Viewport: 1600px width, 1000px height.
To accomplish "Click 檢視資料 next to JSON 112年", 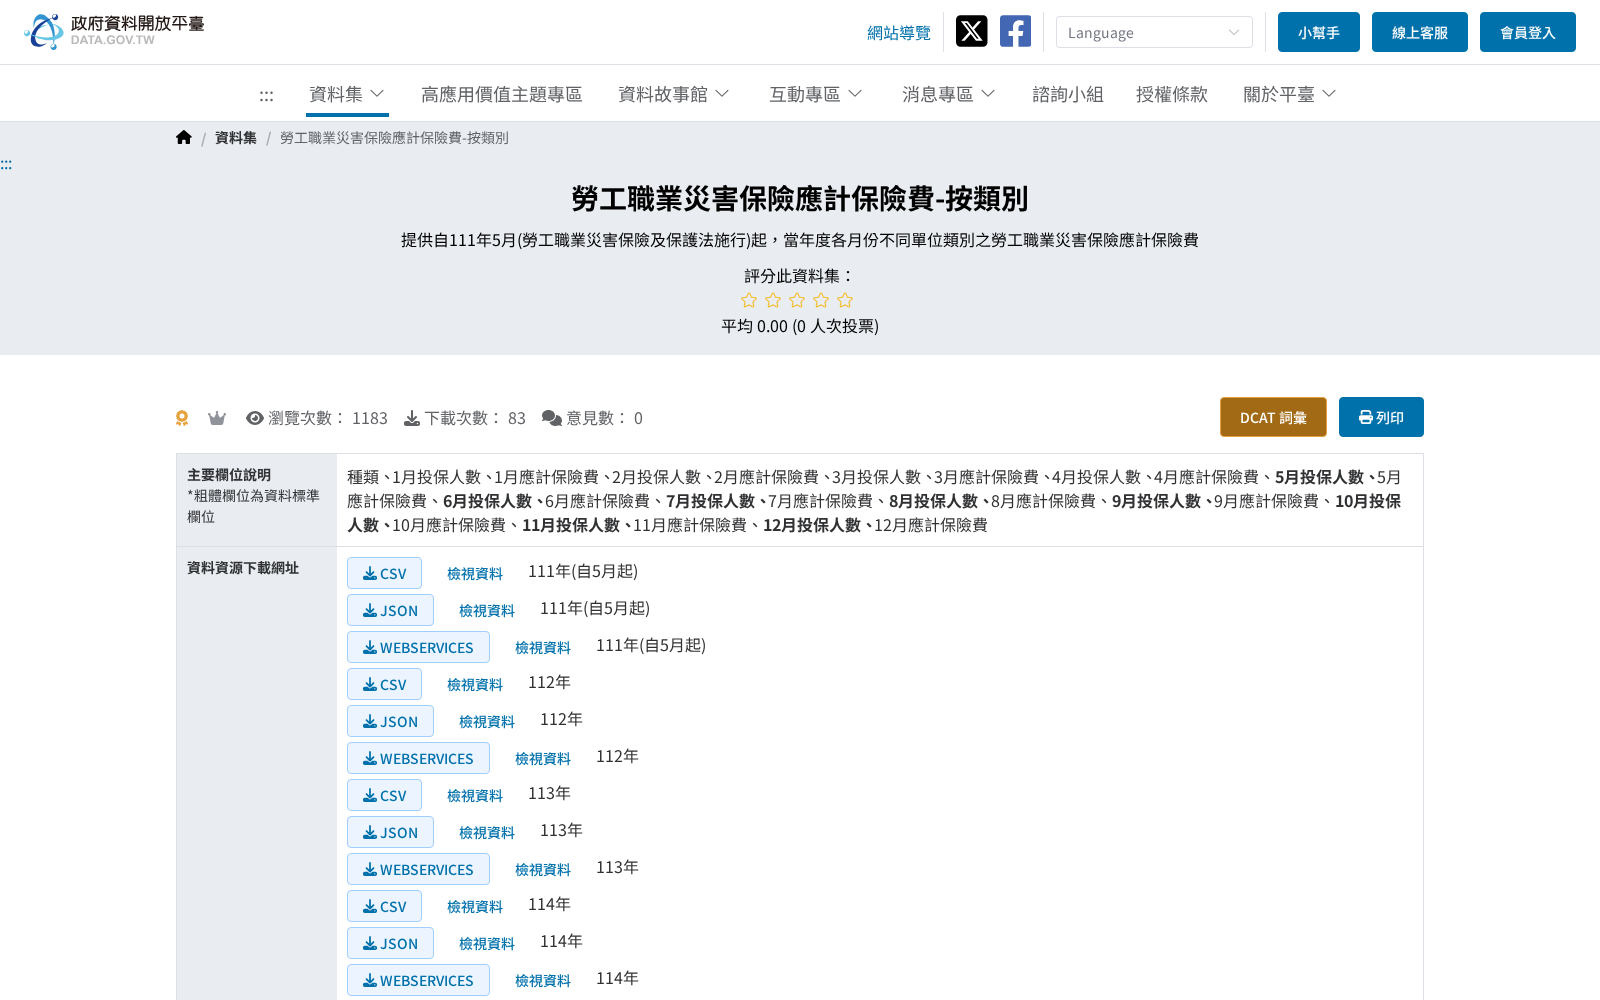I will [487, 721].
